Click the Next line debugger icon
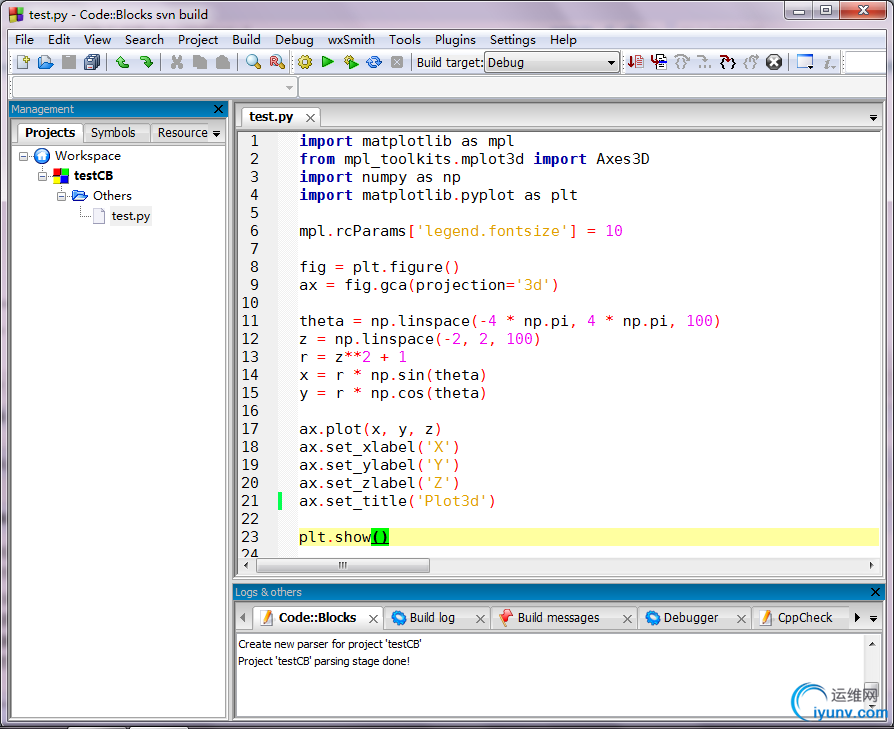The image size is (894, 729). point(682,62)
